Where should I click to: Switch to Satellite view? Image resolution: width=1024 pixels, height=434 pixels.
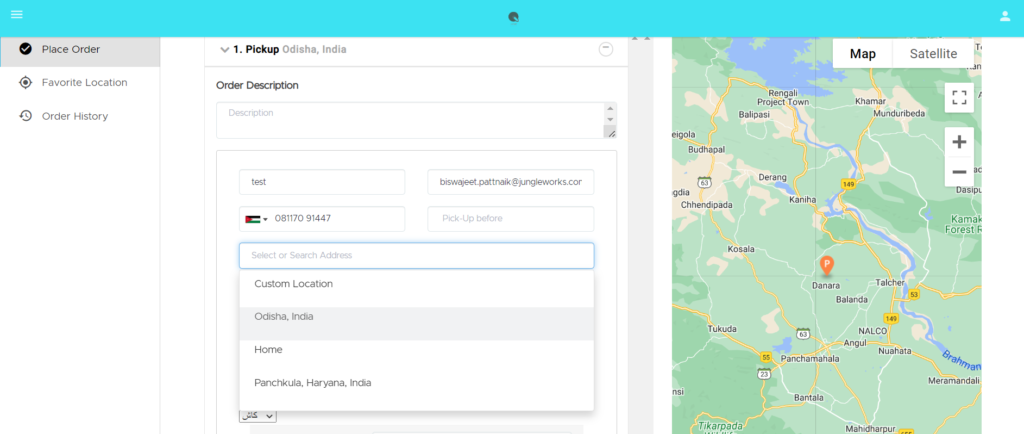[933, 54]
